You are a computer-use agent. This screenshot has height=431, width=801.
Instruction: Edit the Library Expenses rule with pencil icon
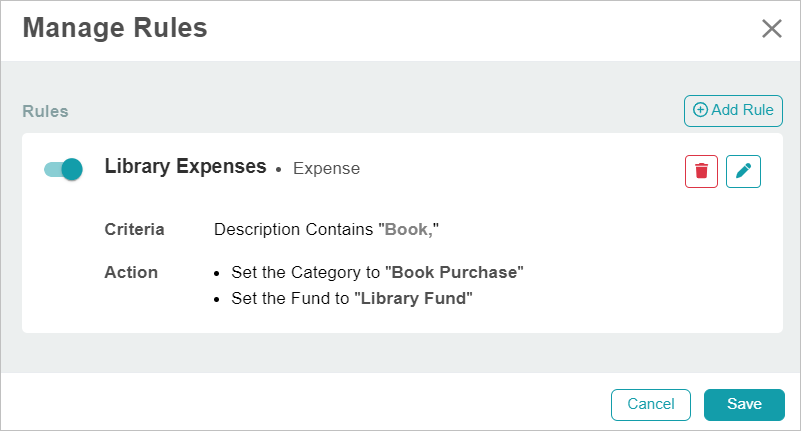click(x=743, y=172)
